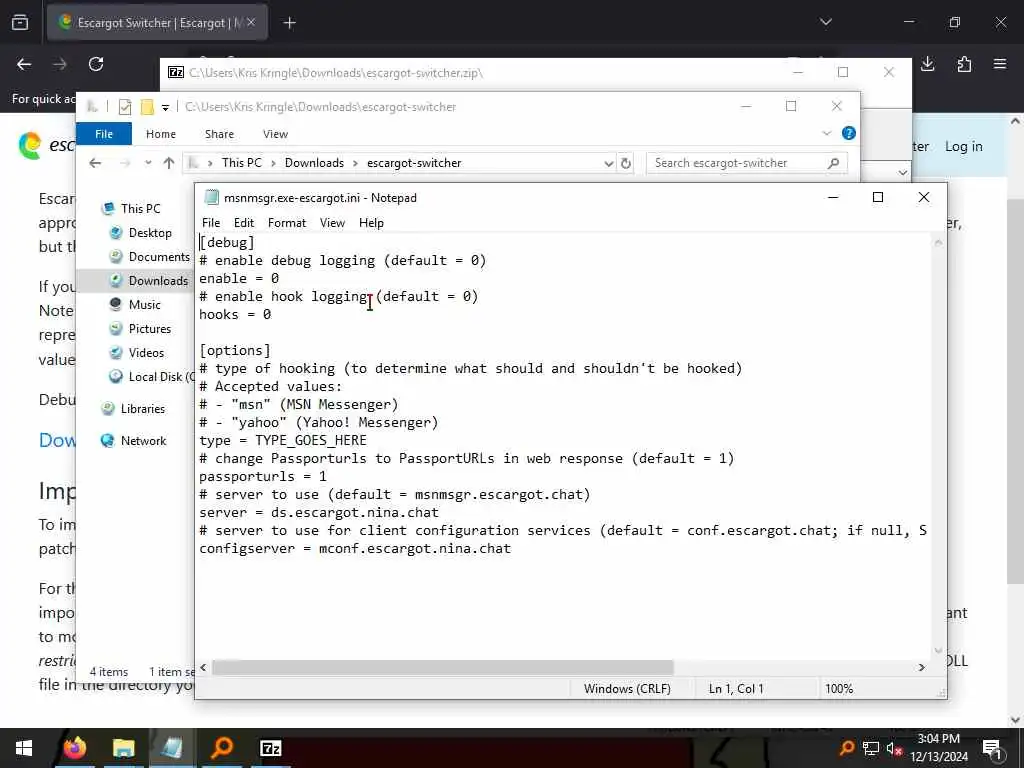Screen dimensions: 1024x768
Task: Click the Notepad horizontal scrollbar thumb
Action: coord(442,667)
